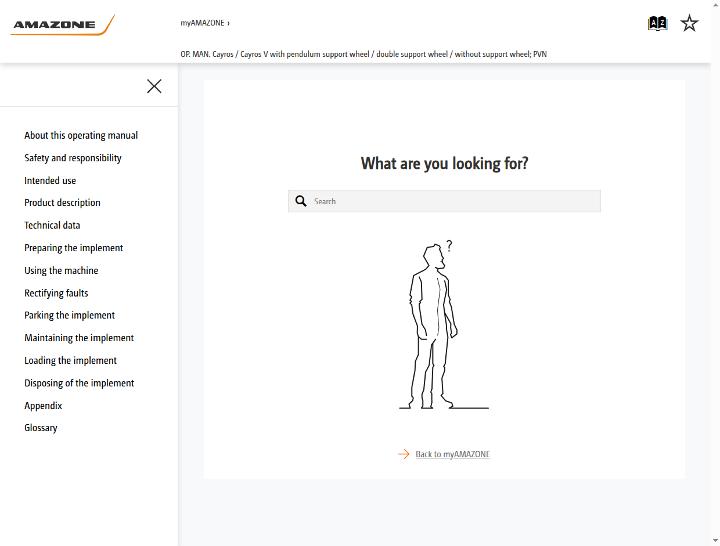
Task: Select Technical data in sidebar
Action: point(52,225)
